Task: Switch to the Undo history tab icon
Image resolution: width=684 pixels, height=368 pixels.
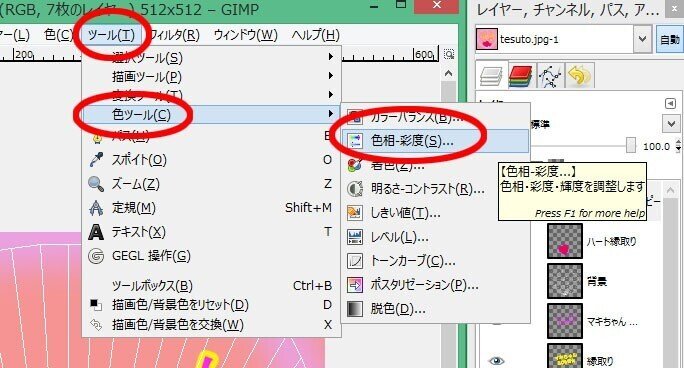Action: tap(579, 76)
